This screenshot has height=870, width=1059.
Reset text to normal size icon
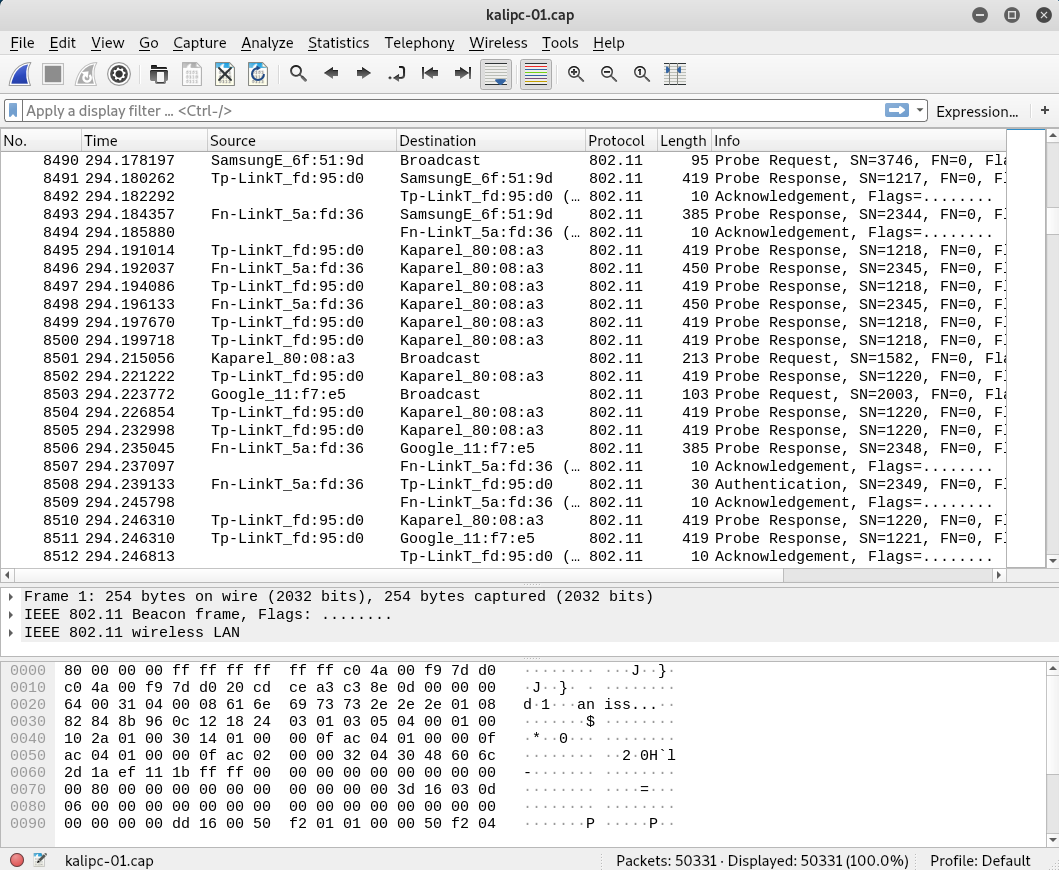coord(642,74)
